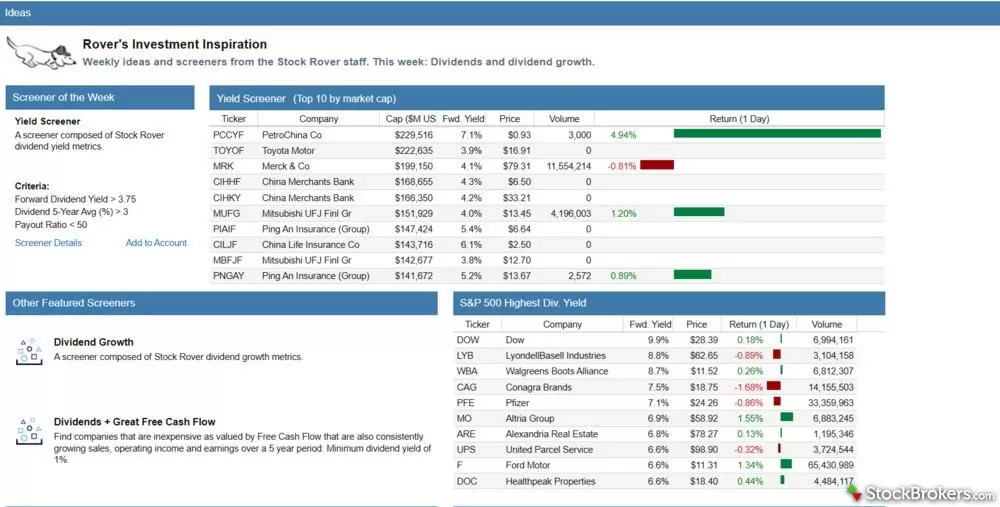Sort by Cap ($M US column header

pos(411,119)
